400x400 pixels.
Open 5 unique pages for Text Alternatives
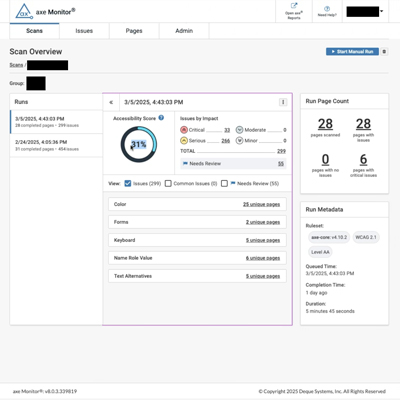click(x=263, y=276)
